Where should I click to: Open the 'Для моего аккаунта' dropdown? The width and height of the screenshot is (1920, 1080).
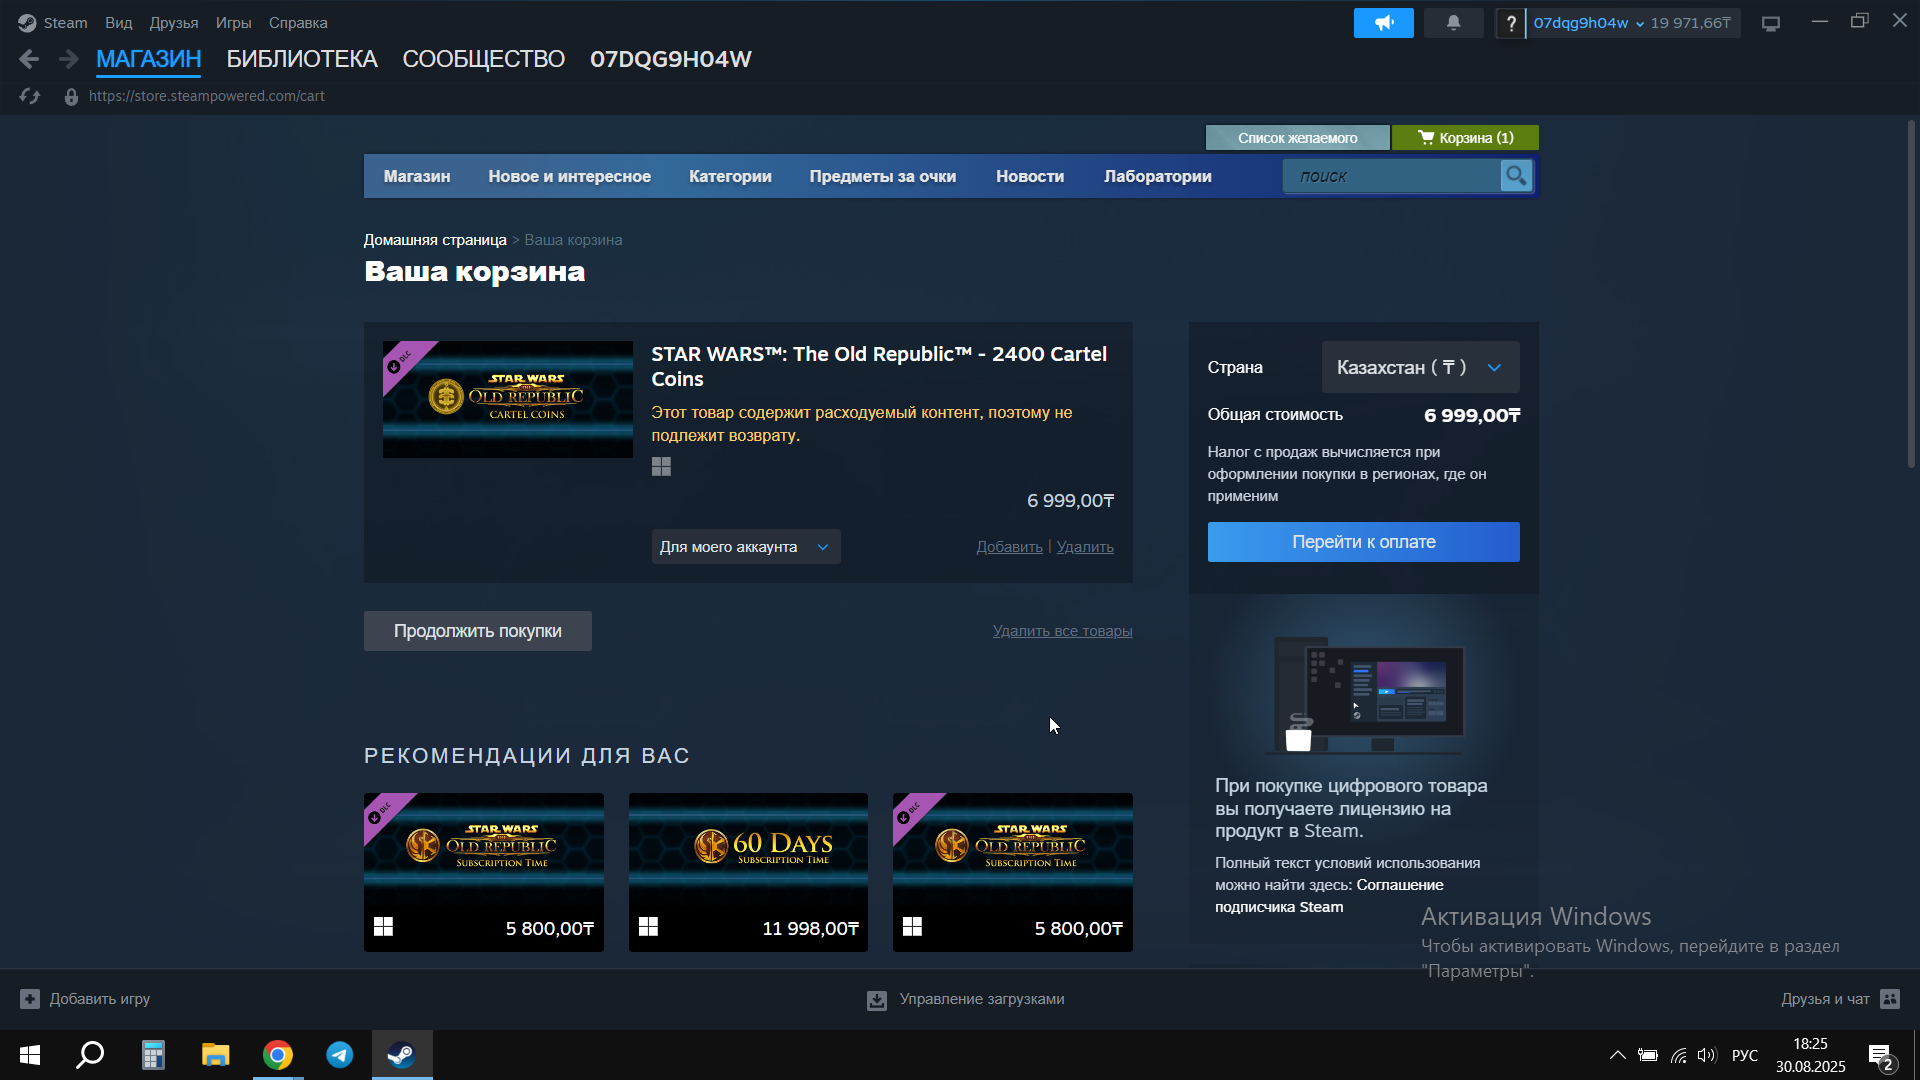pyautogui.click(x=745, y=547)
